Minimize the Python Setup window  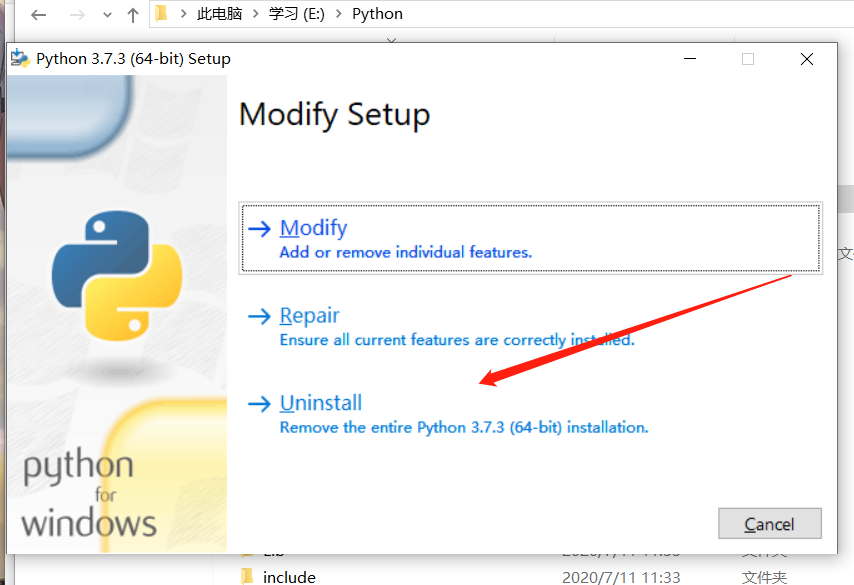(x=690, y=58)
